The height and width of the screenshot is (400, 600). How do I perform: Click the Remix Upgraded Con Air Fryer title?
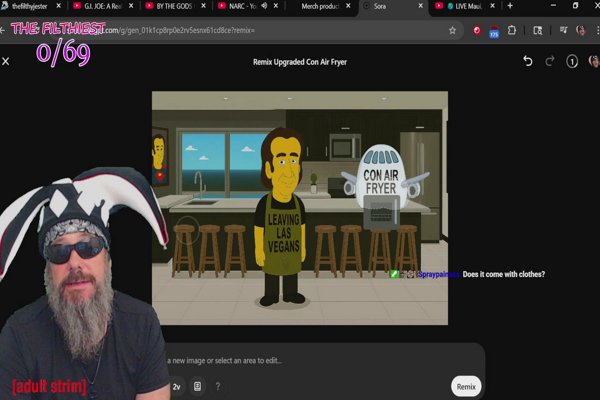click(x=300, y=62)
